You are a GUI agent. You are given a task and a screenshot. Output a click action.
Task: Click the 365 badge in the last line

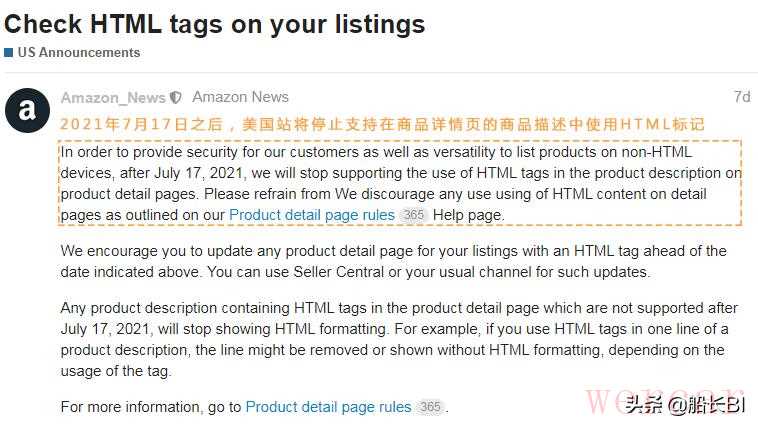pyautogui.click(x=429, y=407)
